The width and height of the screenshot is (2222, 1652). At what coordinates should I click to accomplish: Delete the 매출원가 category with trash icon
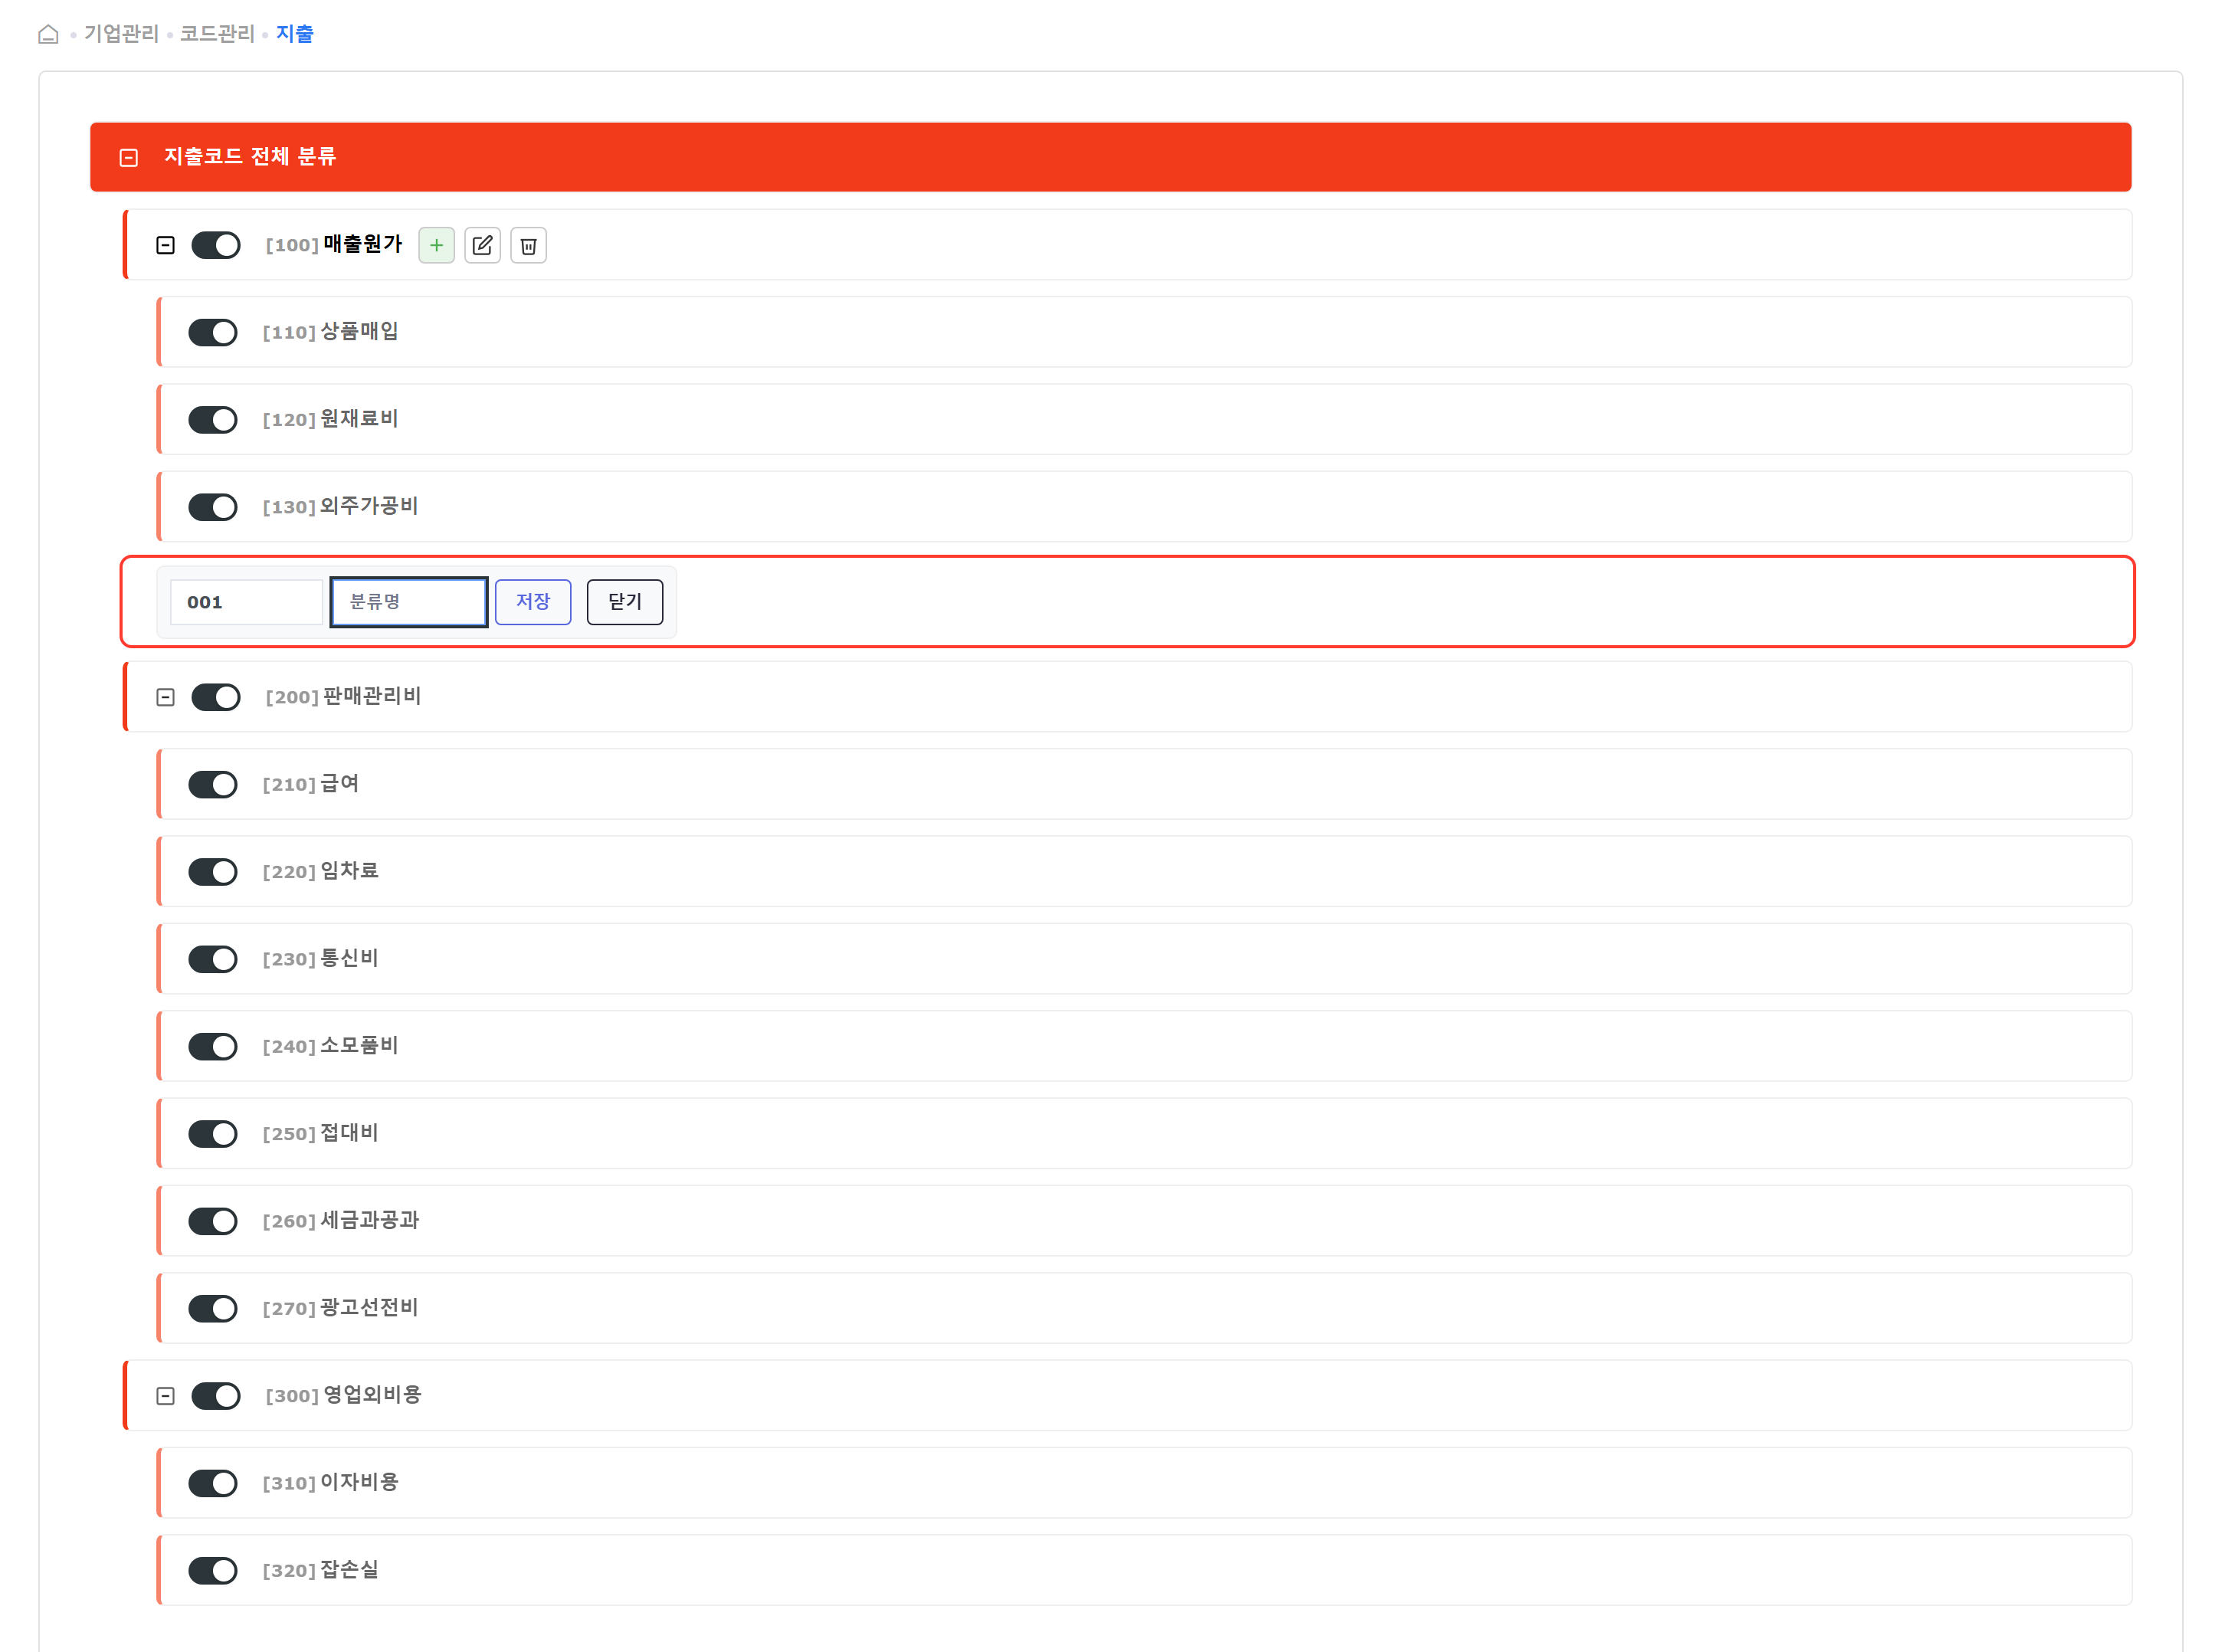[x=528, y=245]
